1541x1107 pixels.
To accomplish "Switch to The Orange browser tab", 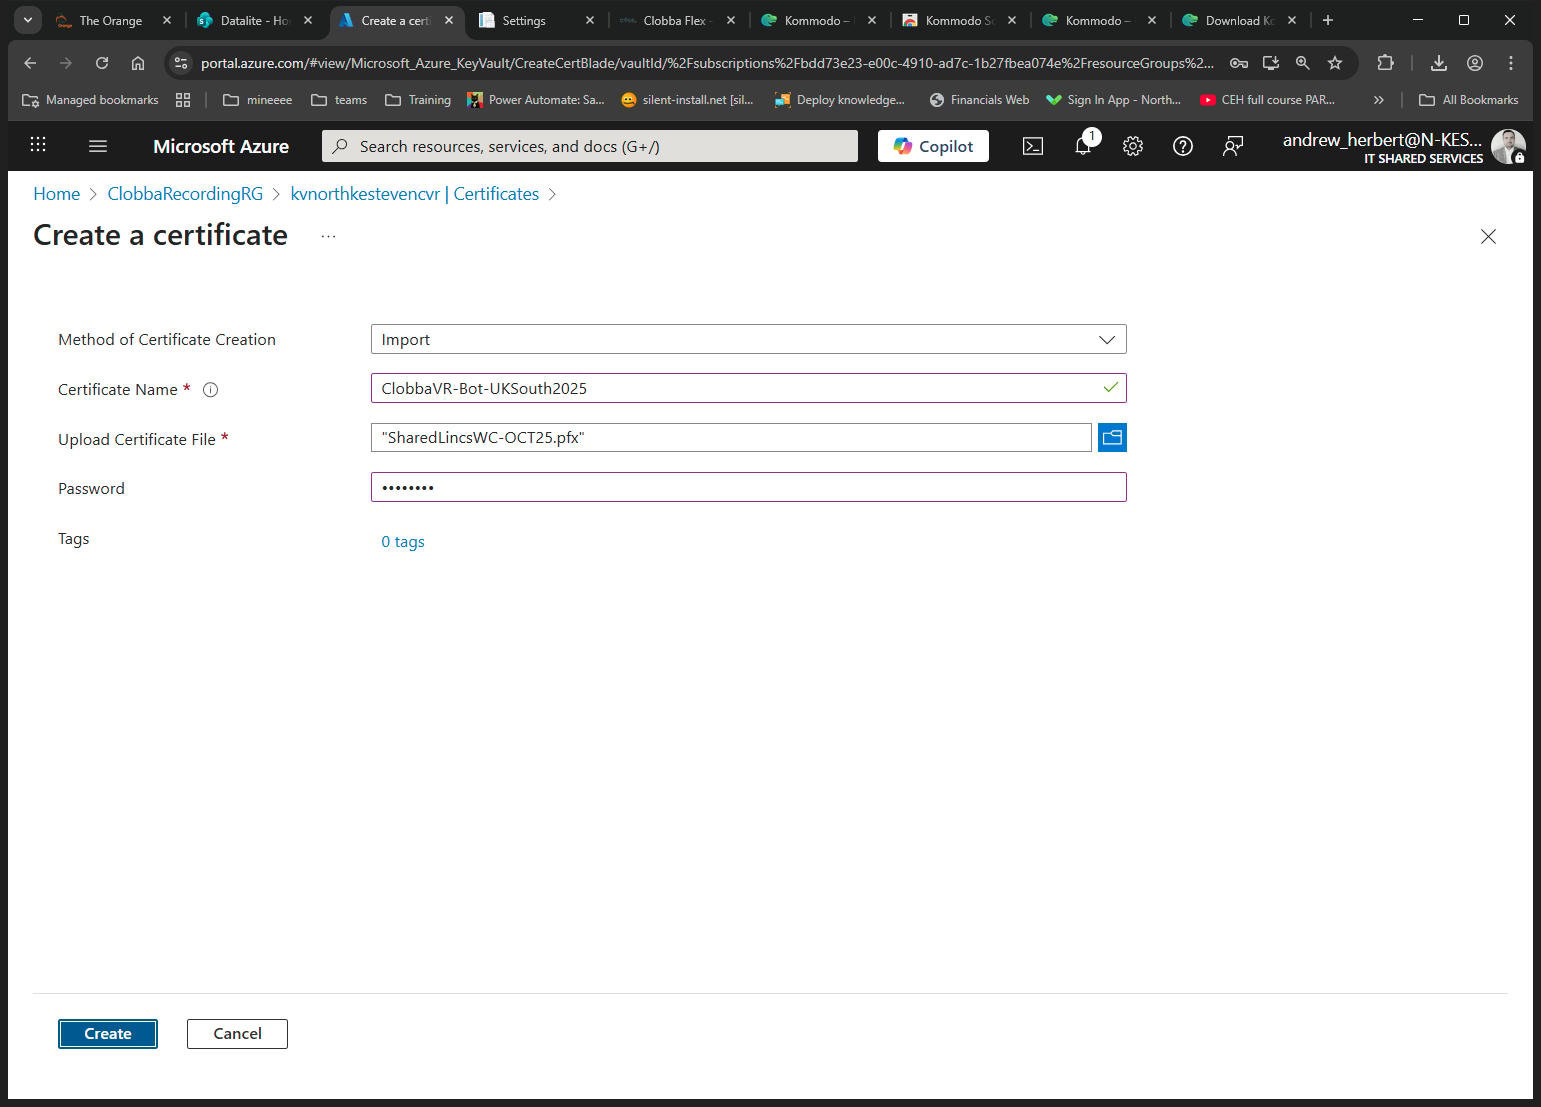I will click(x=111, y=20).
